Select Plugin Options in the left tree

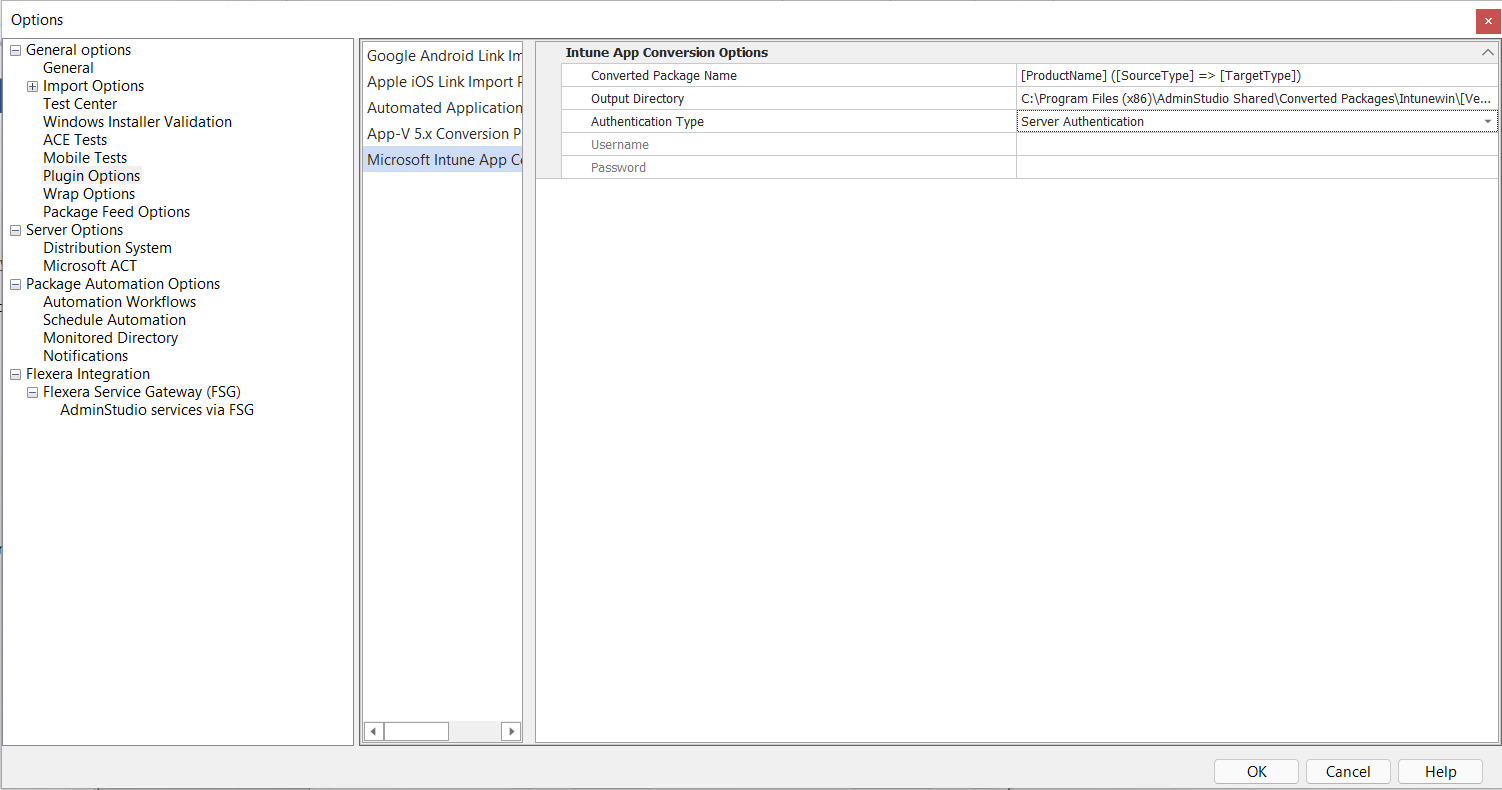click(x=91, y=175)
